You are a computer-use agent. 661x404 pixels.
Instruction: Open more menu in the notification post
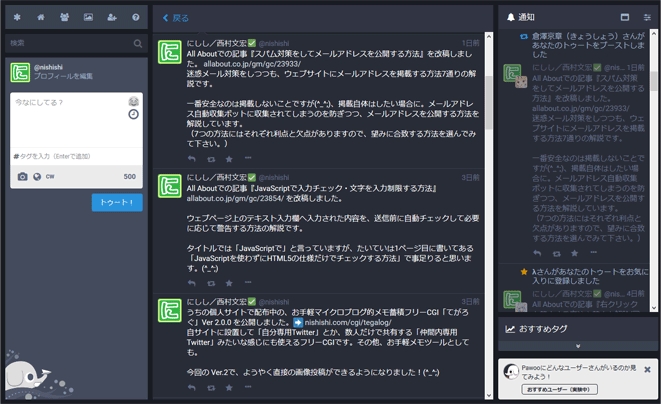pyautogui.click(x=594, y=253)
